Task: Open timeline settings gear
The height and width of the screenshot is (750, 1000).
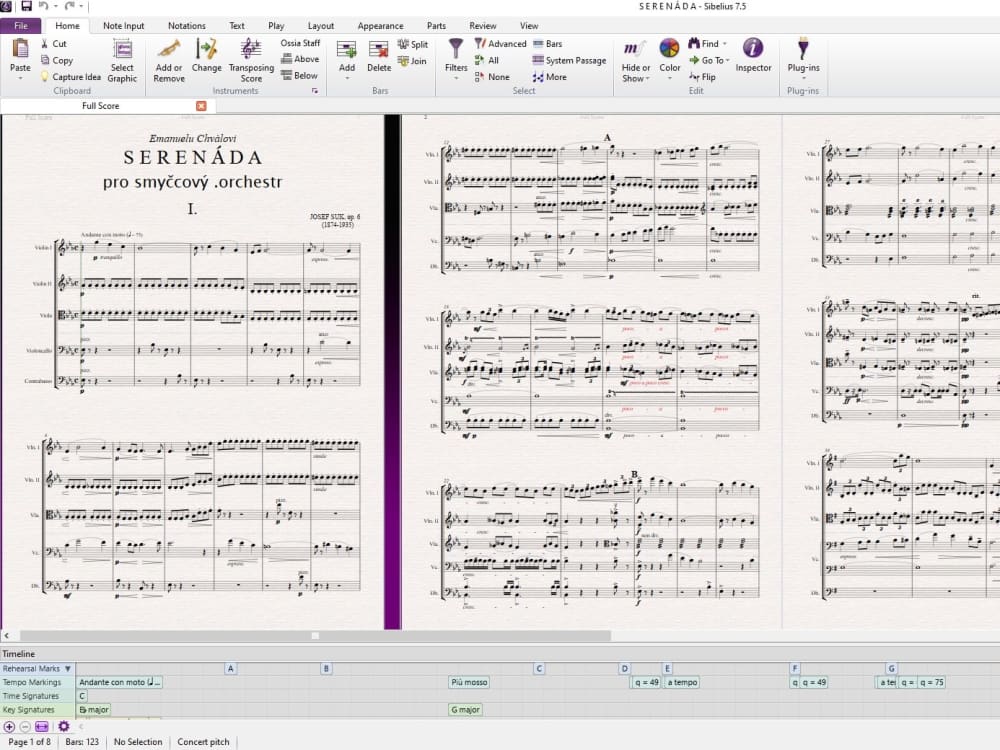Action: 64,726
